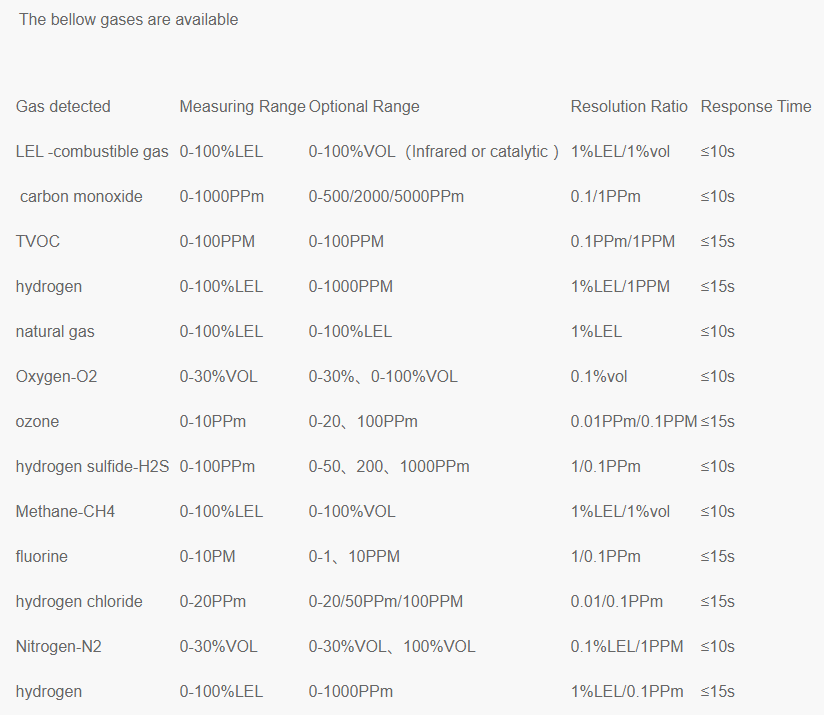This screenshot has height=715, width=824.
Task: Click the 'Measuring Range' column header
Action: pos(242,106)
